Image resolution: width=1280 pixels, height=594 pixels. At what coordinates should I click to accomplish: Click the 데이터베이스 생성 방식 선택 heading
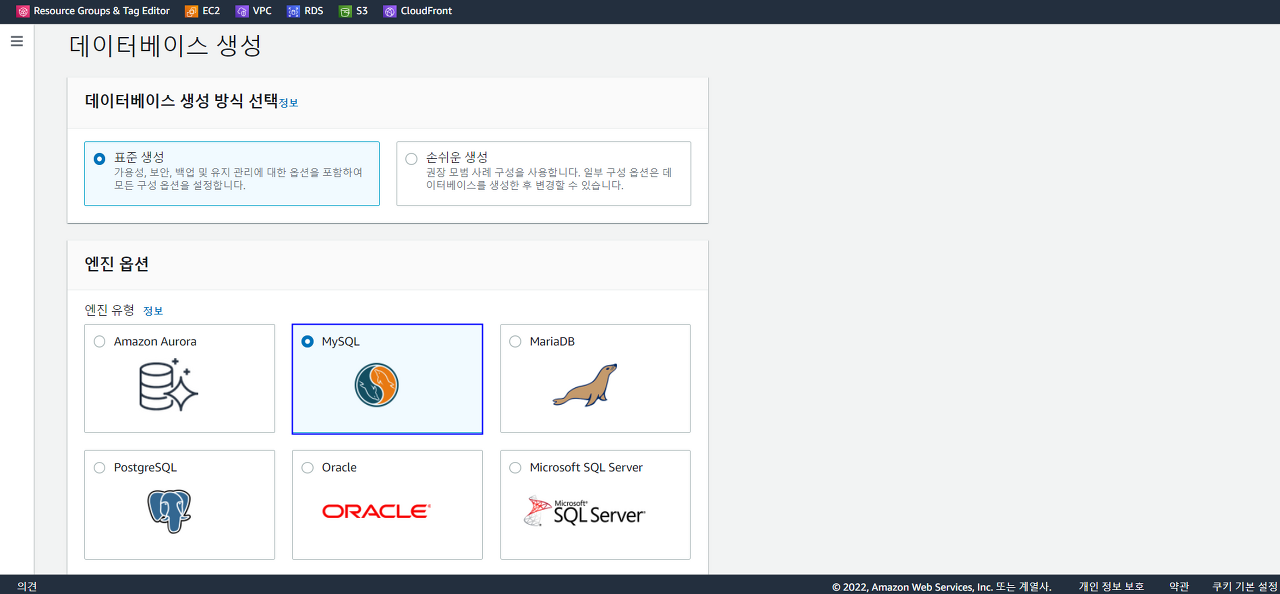(181, 101)
